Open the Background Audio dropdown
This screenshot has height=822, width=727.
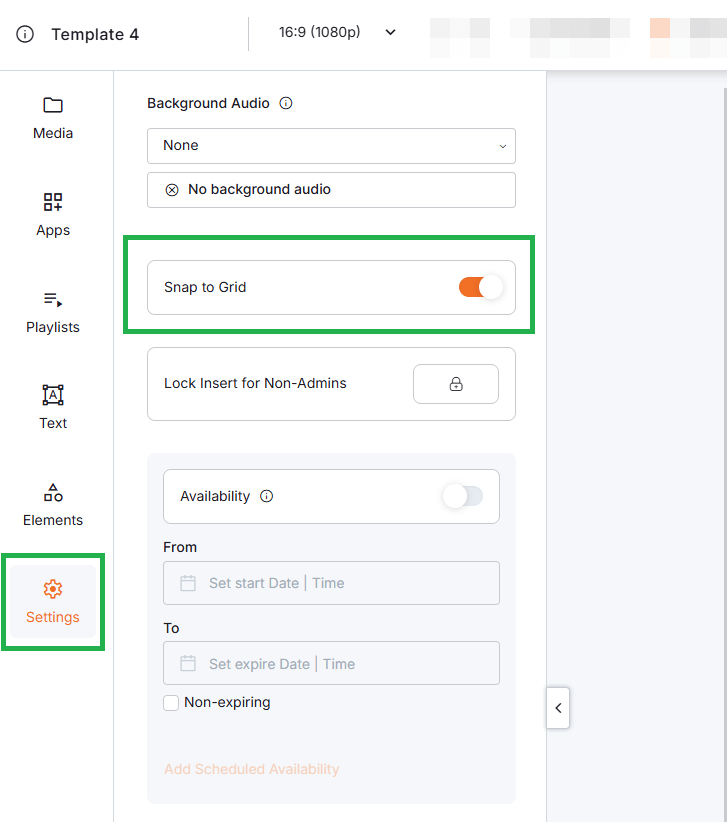pyautogui.click(x=331, y=145)
